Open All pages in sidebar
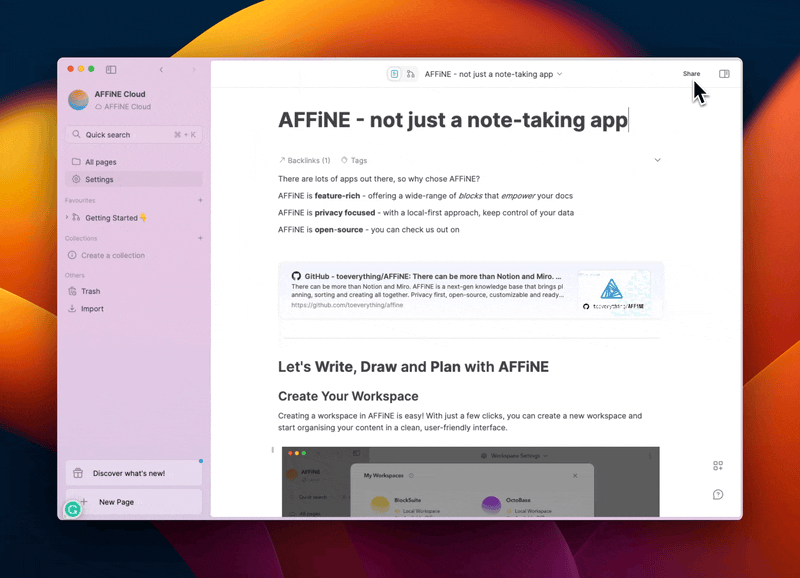 134,162
